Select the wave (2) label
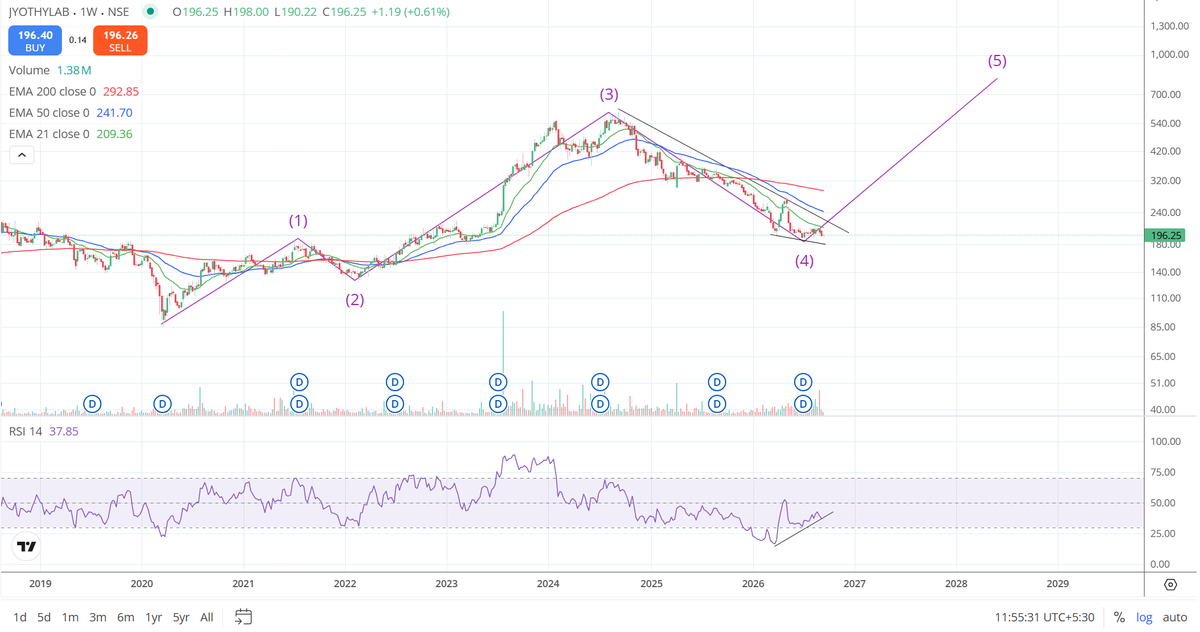 355,299
